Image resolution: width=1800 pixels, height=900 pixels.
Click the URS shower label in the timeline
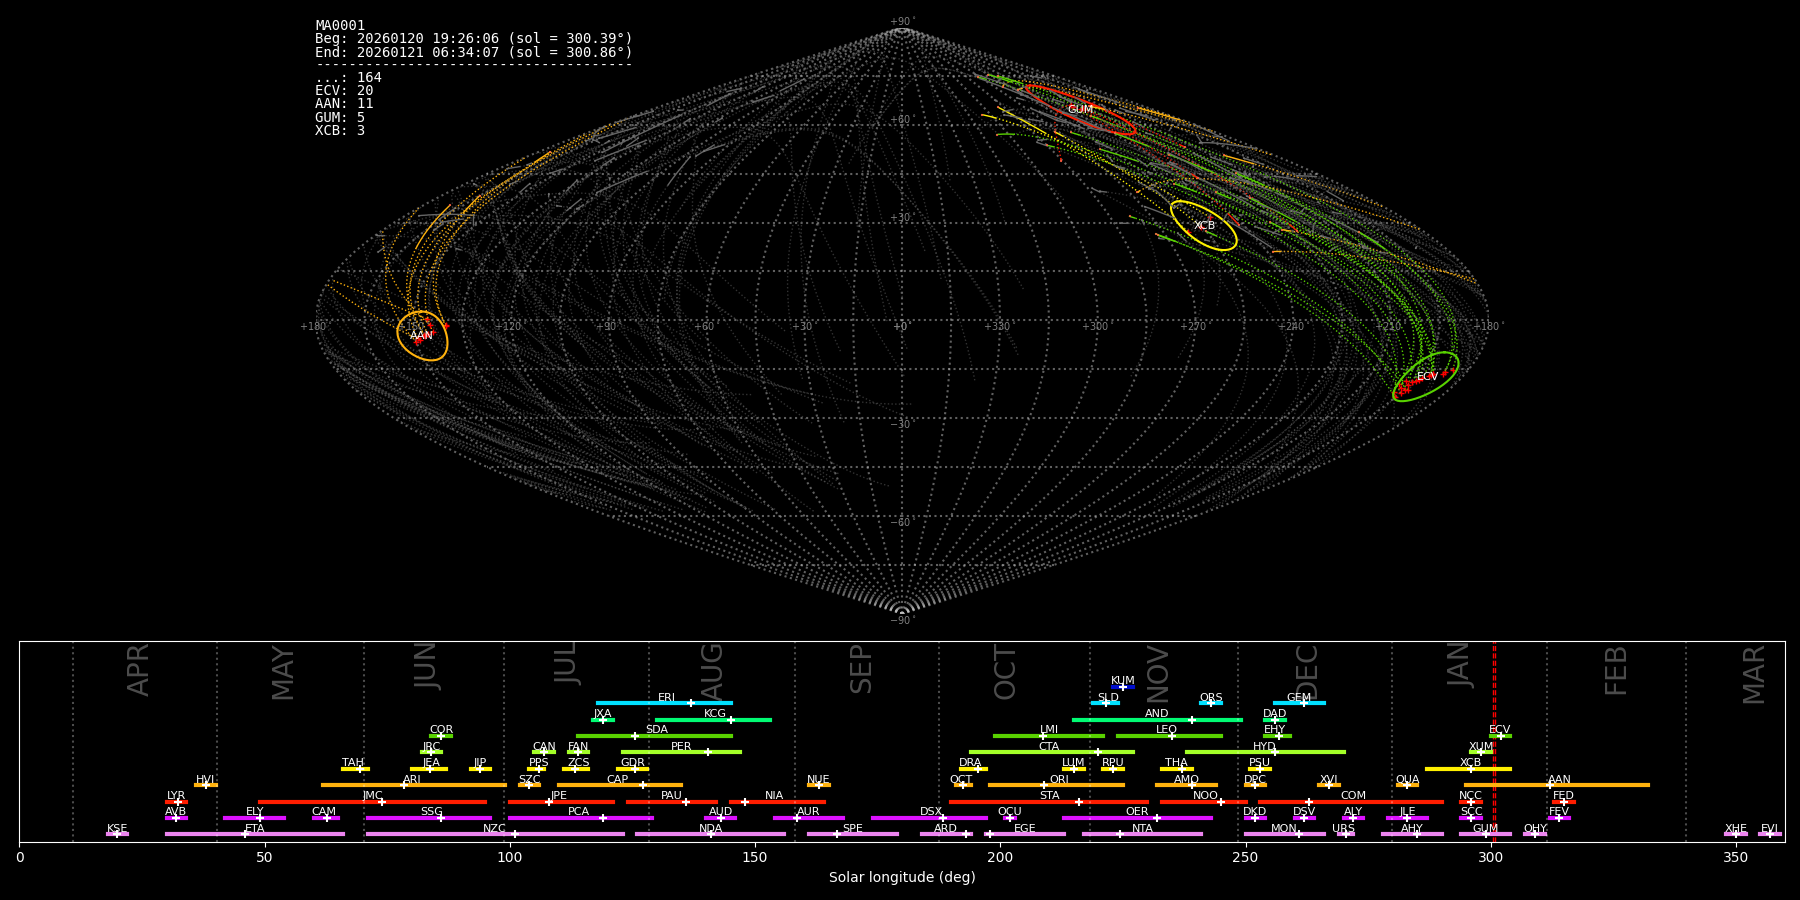tap(1343, 829)
